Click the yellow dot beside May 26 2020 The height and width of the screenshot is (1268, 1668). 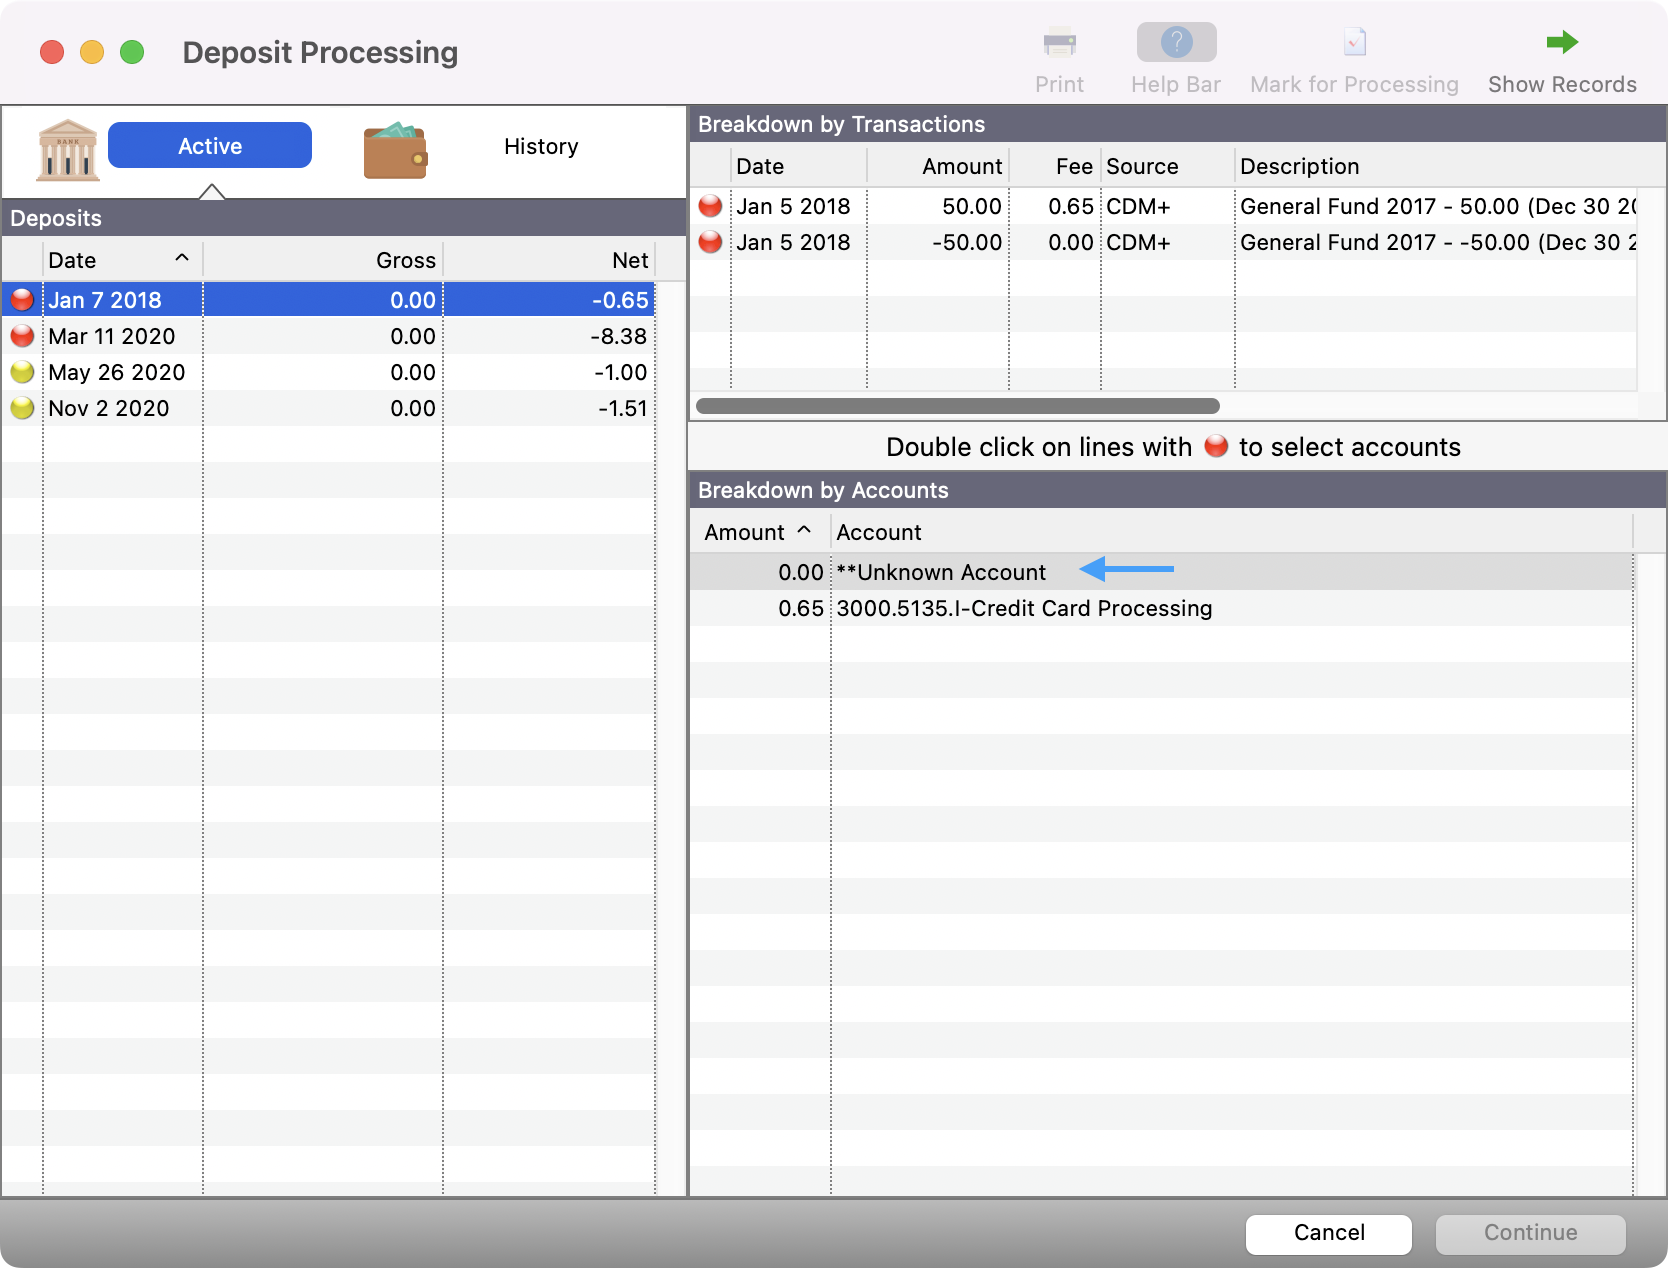click(x=22, y=372)
